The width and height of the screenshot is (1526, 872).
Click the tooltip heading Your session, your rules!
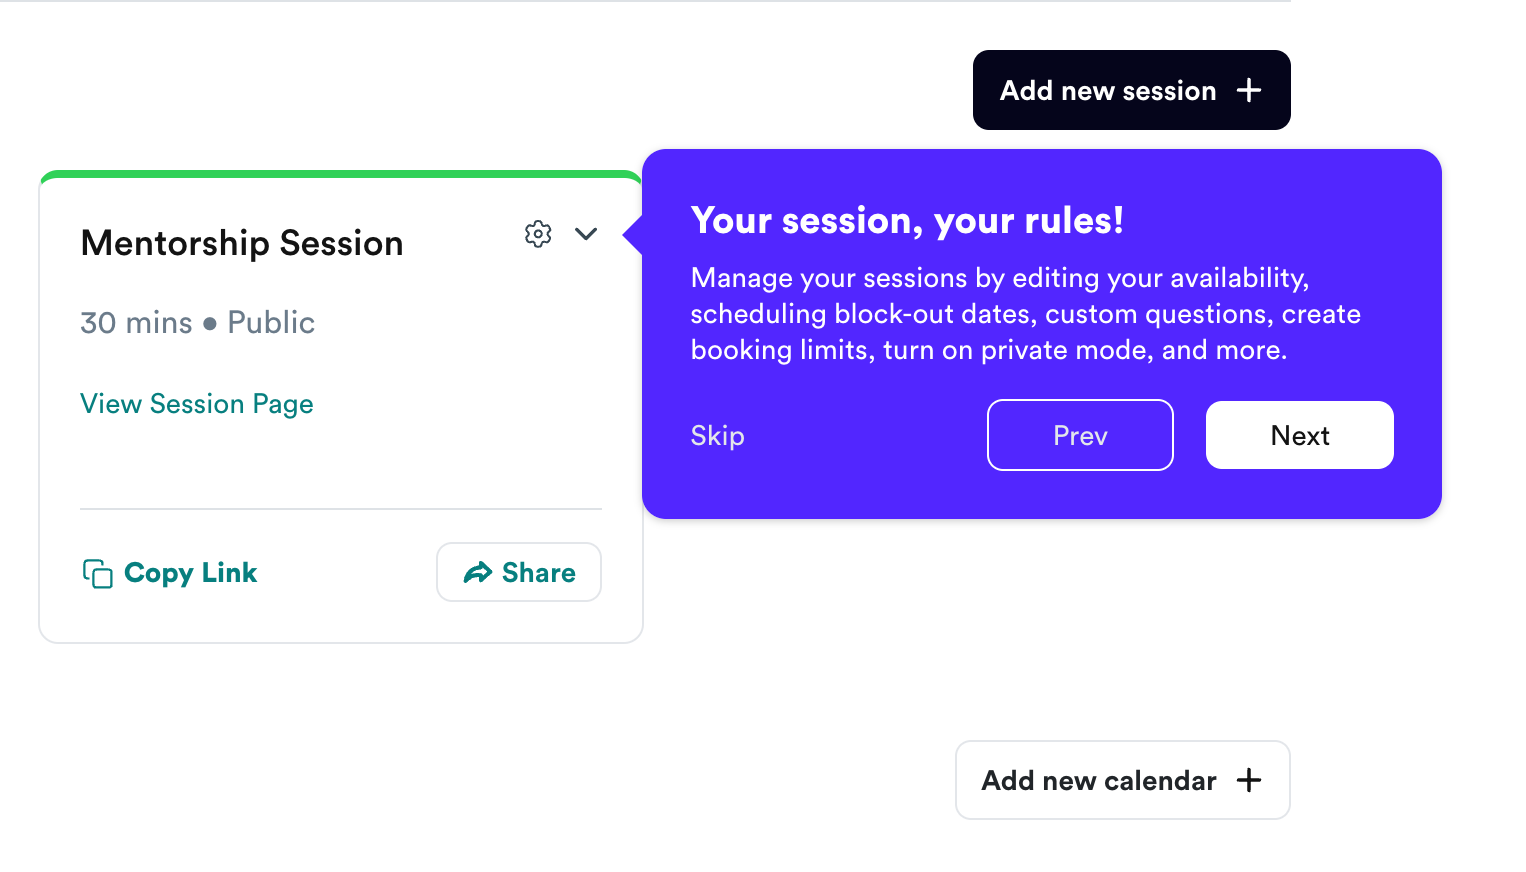tap(907, 220)
